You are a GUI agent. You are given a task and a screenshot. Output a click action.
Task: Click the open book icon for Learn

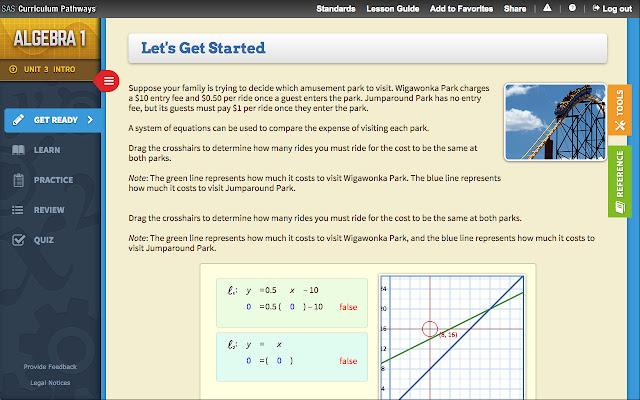pyautogui.click(x=18, y=150)
